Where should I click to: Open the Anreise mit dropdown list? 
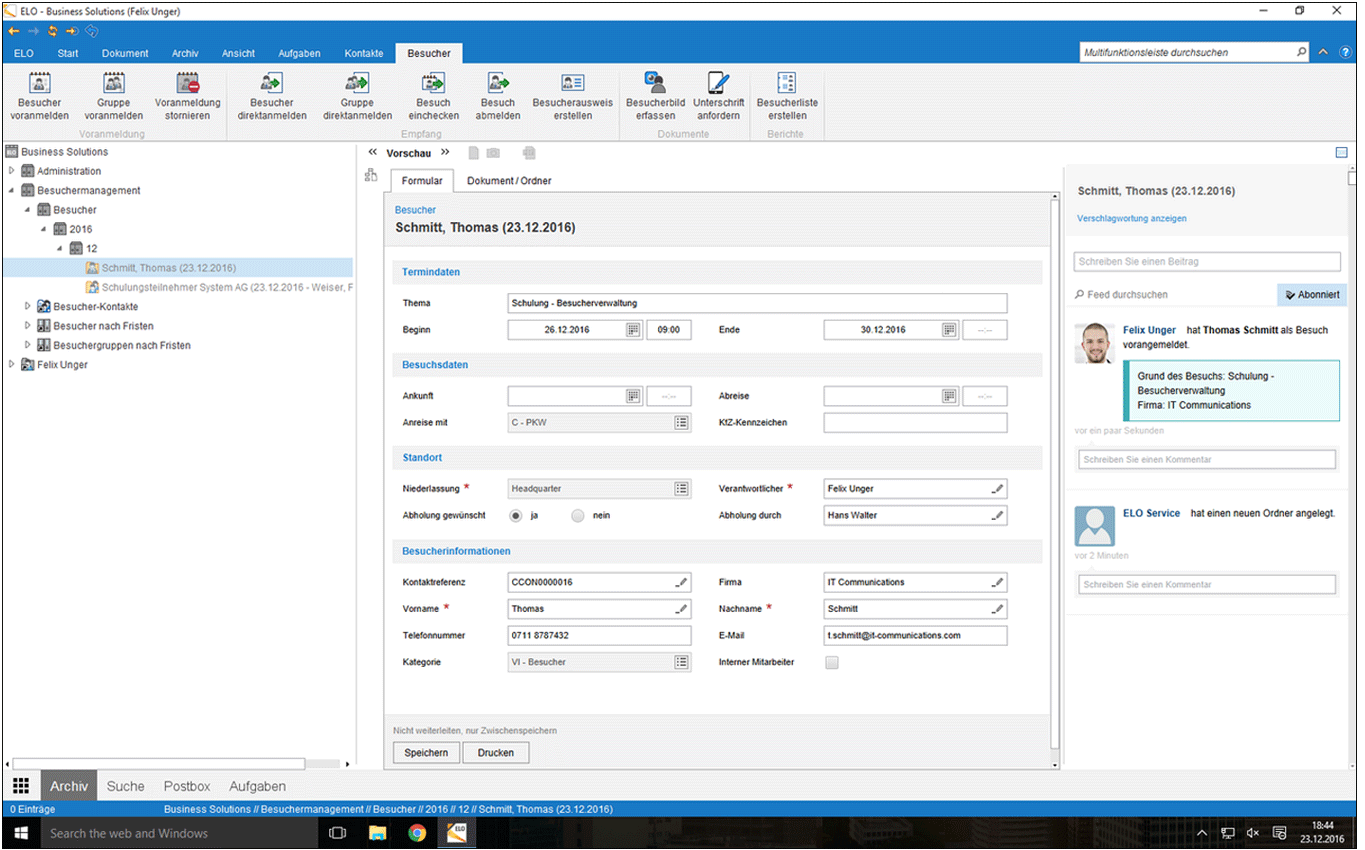[x=681, y=423]
